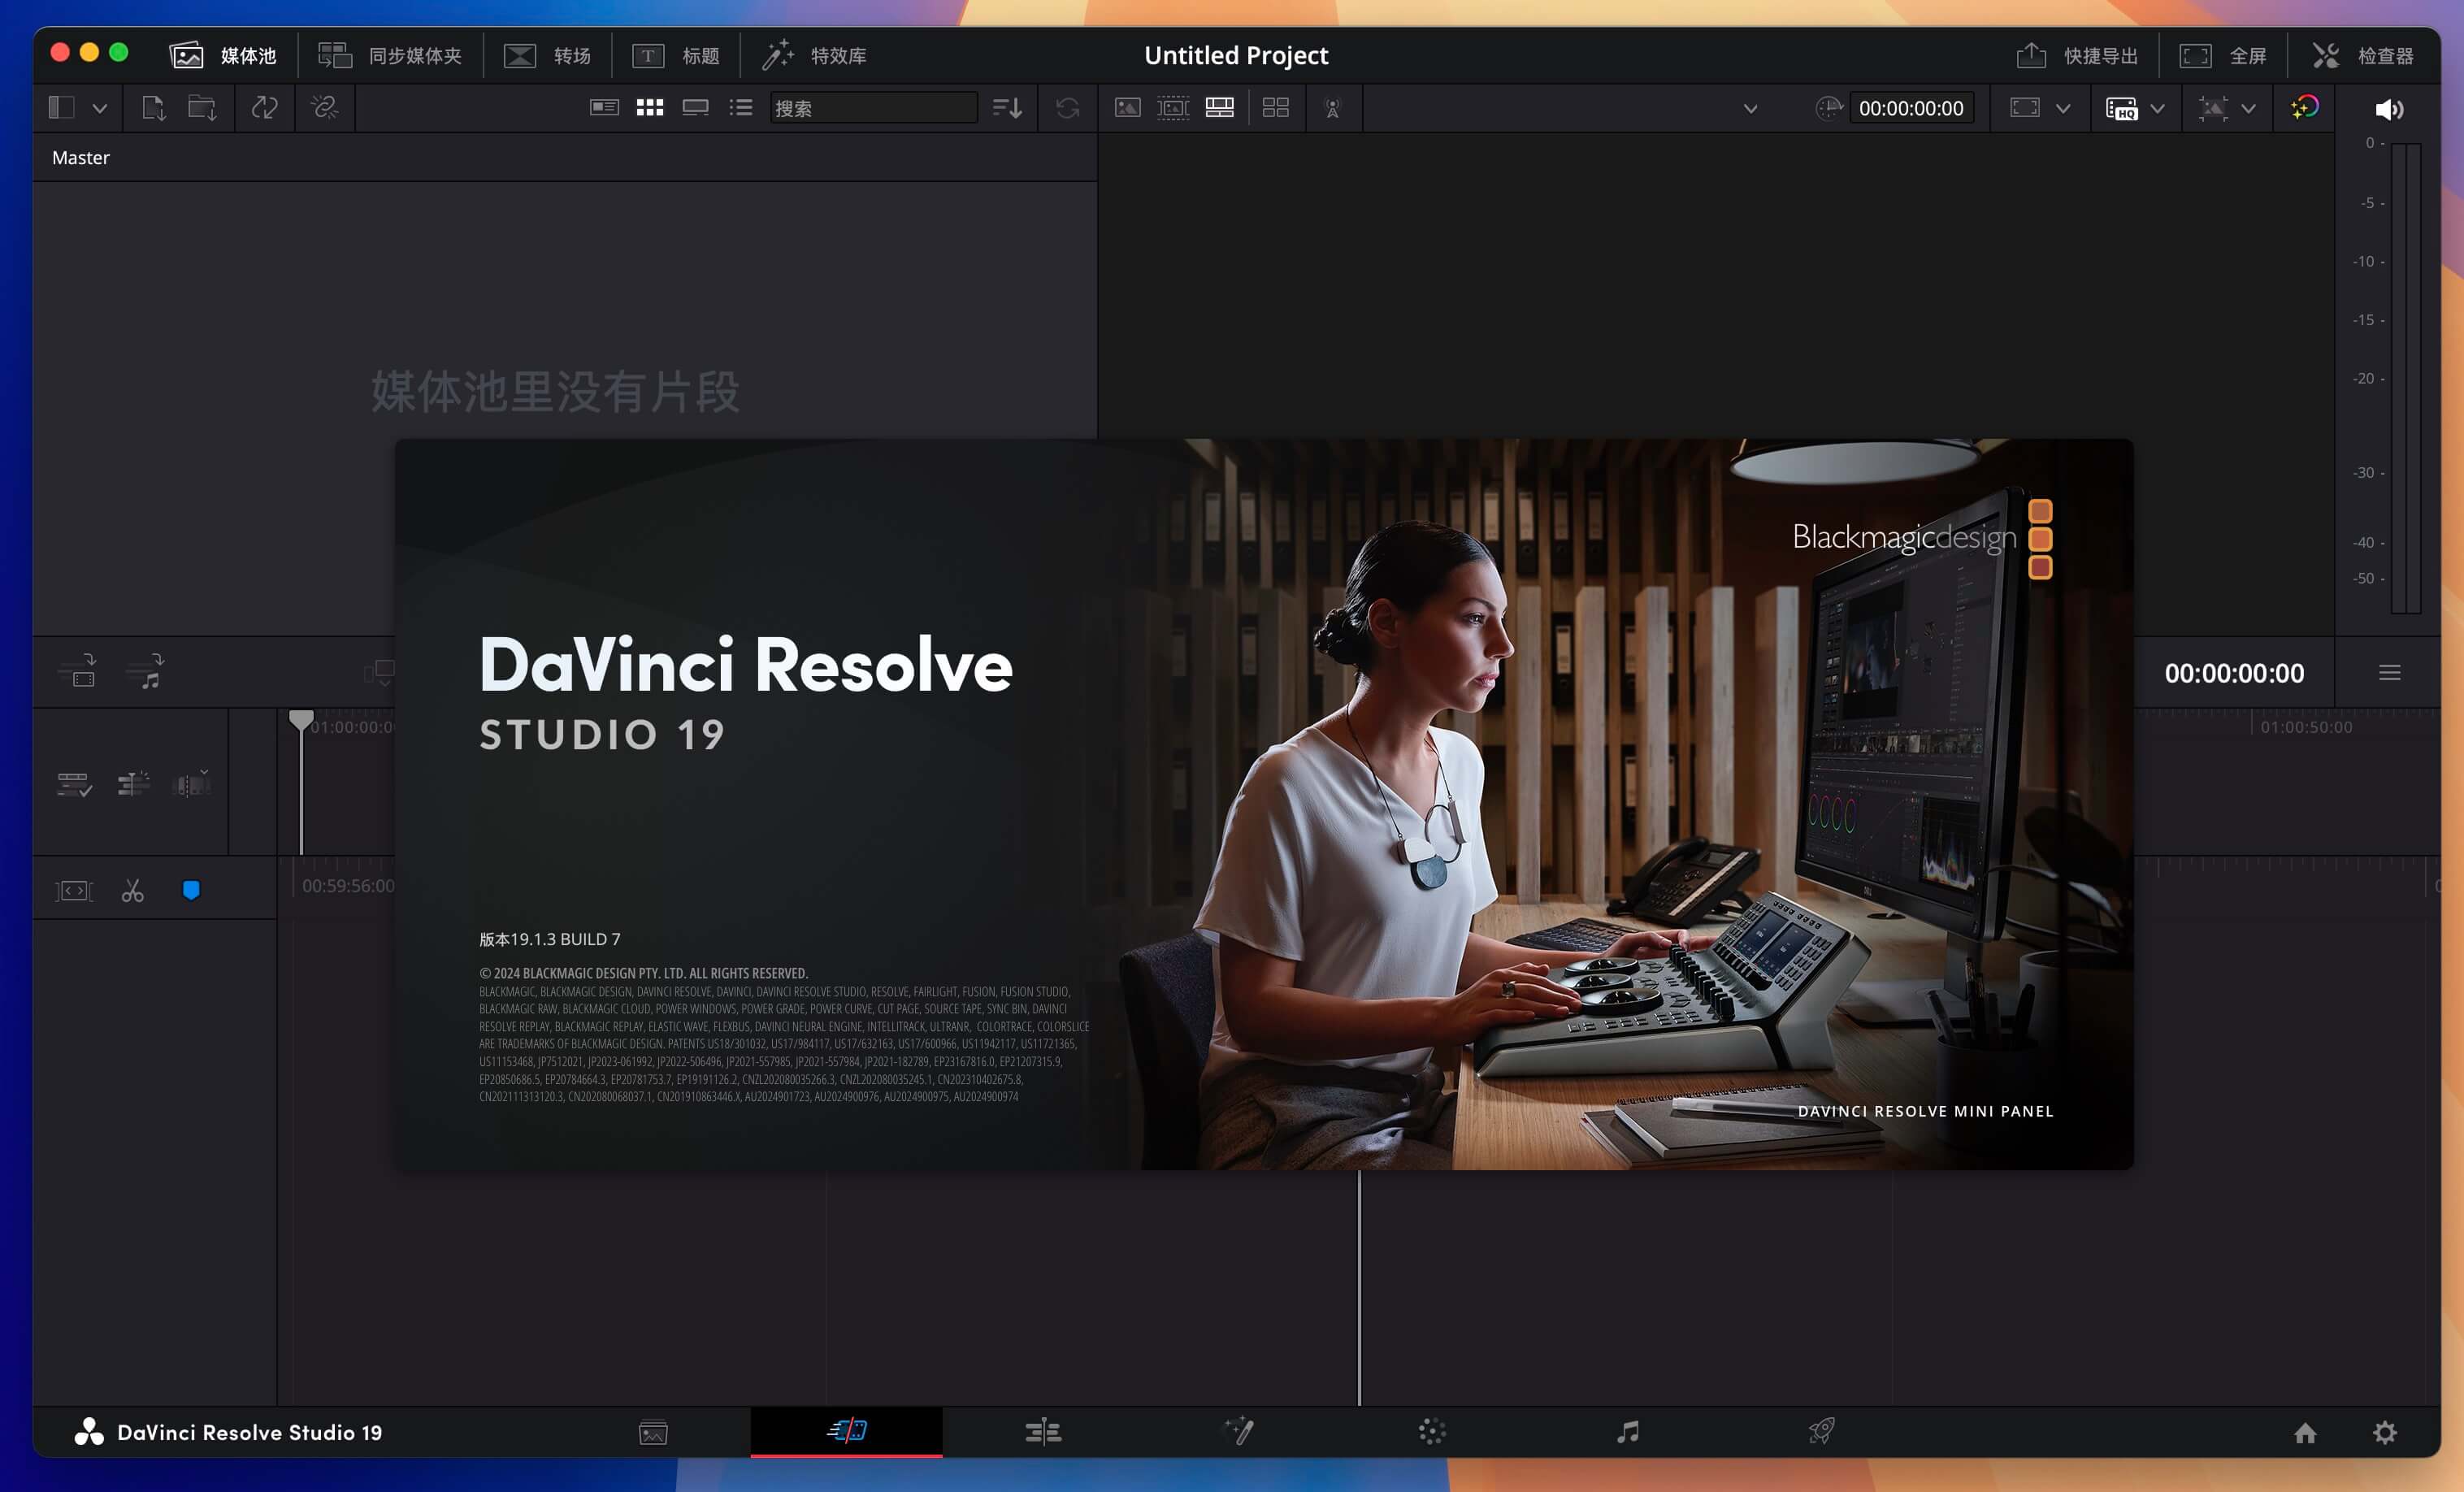
Task: Switch media pool to list view
Action: point(741,107)
